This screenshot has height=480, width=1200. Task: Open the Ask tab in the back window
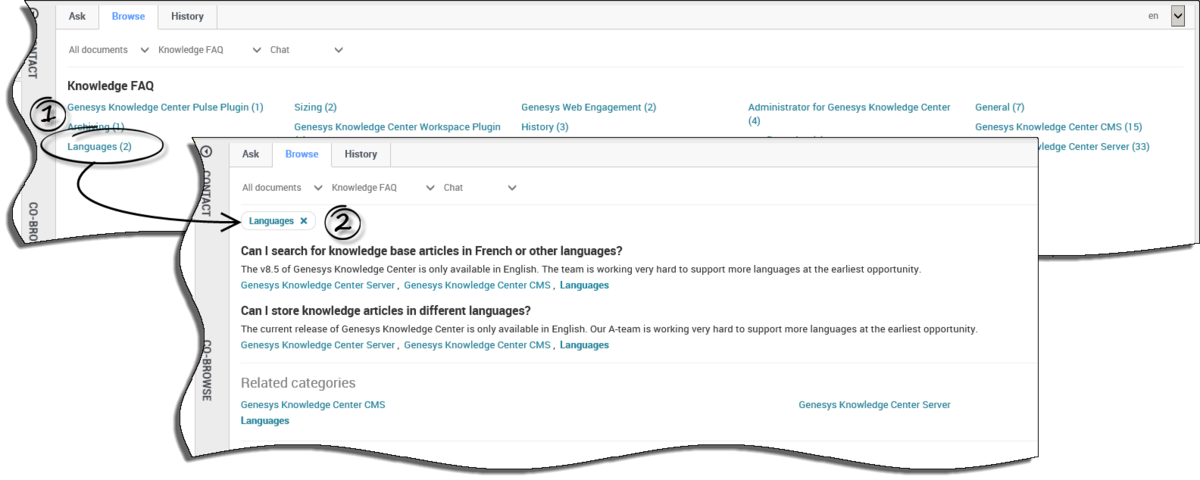(77, 16)
